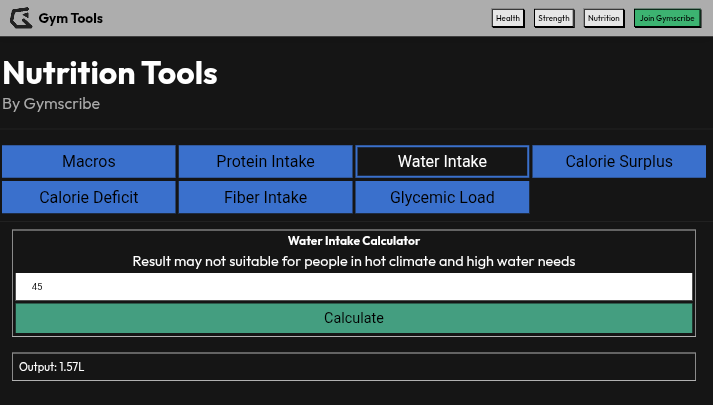Go to the Nutrition tools page

pyautogui.click(x=604, y=18)
